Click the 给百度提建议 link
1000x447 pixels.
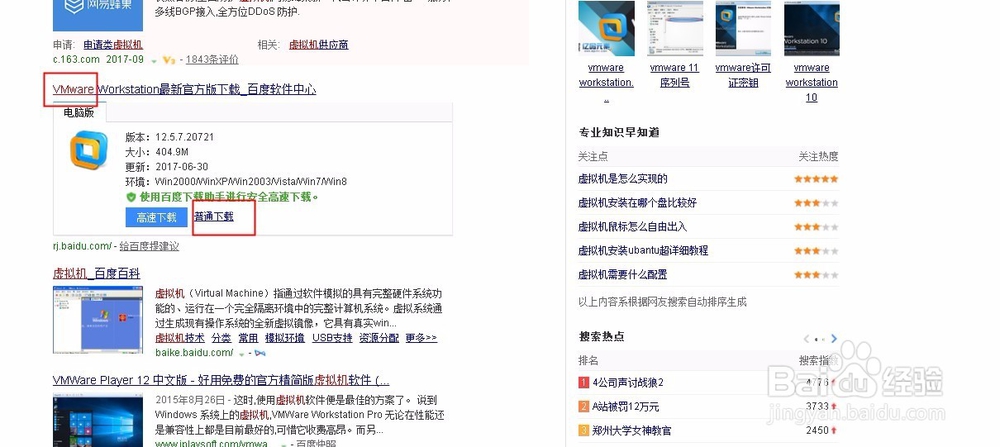pos(149,246)
